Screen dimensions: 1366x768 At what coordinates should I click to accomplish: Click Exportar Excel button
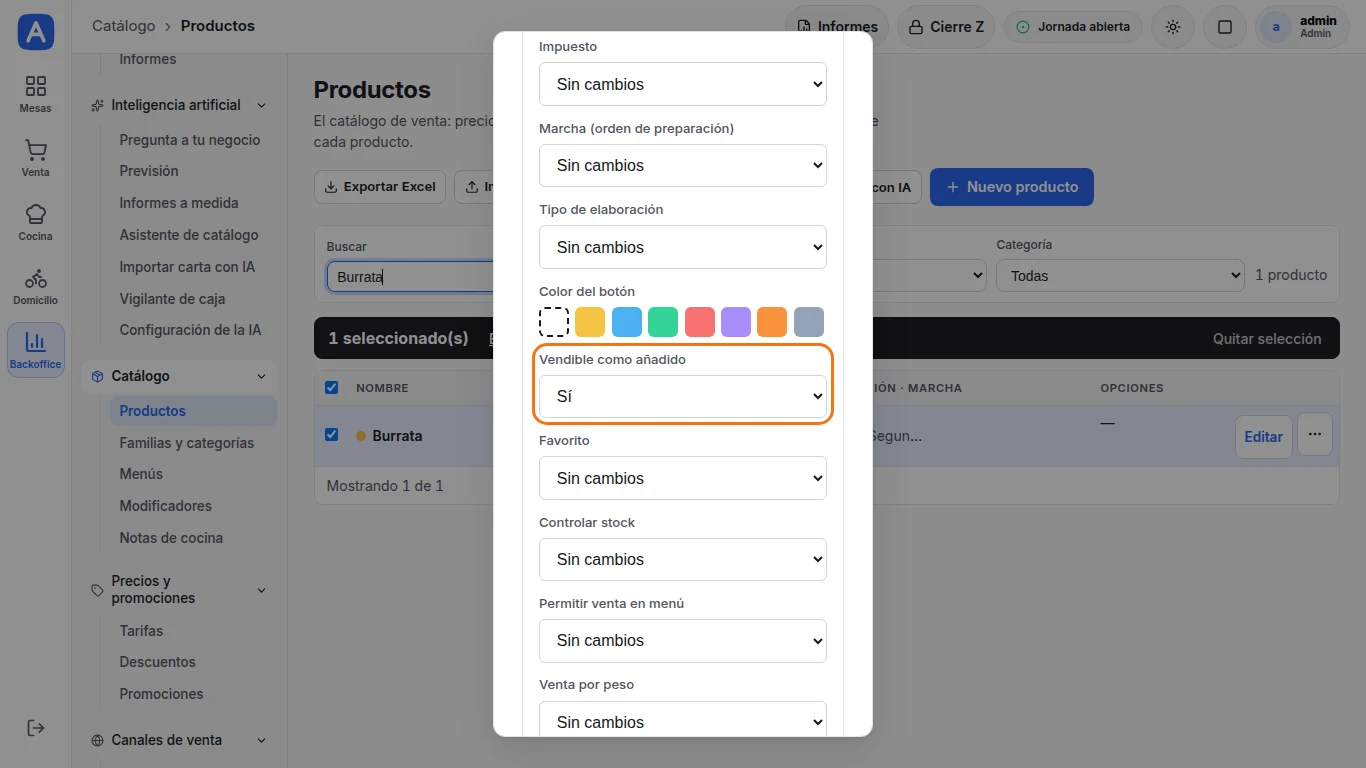click(x=380, y=187)
